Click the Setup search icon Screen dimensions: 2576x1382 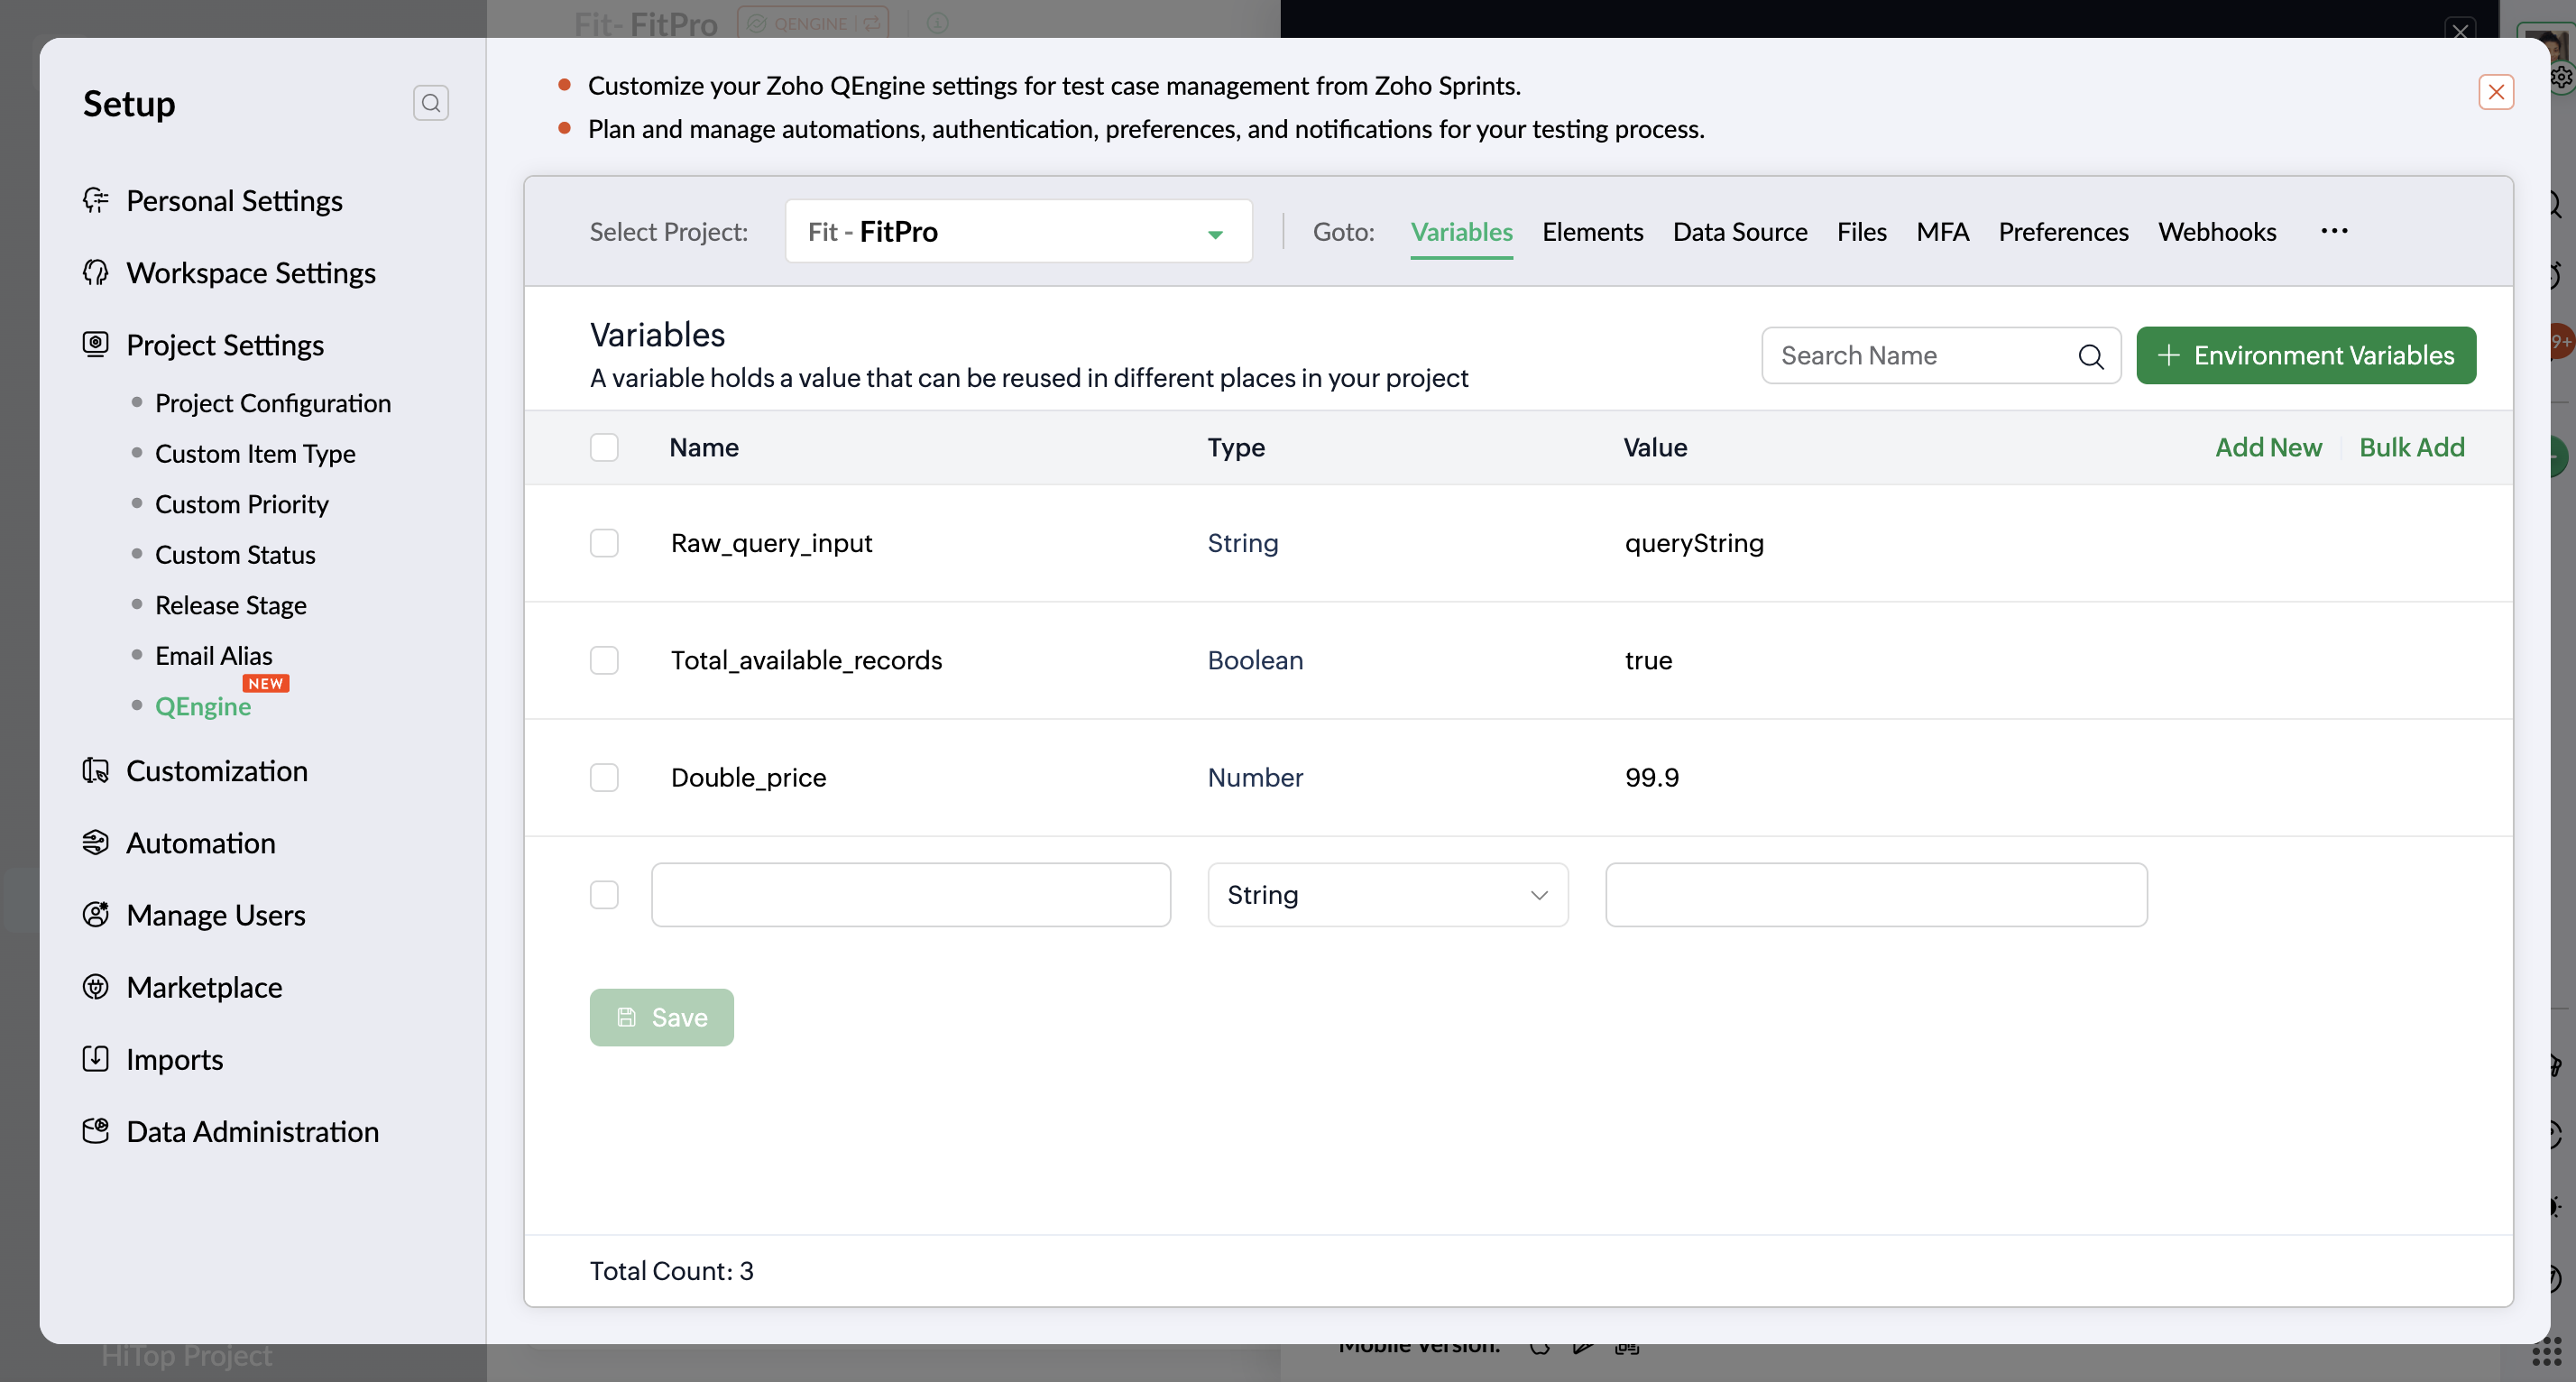click(430, 103)
